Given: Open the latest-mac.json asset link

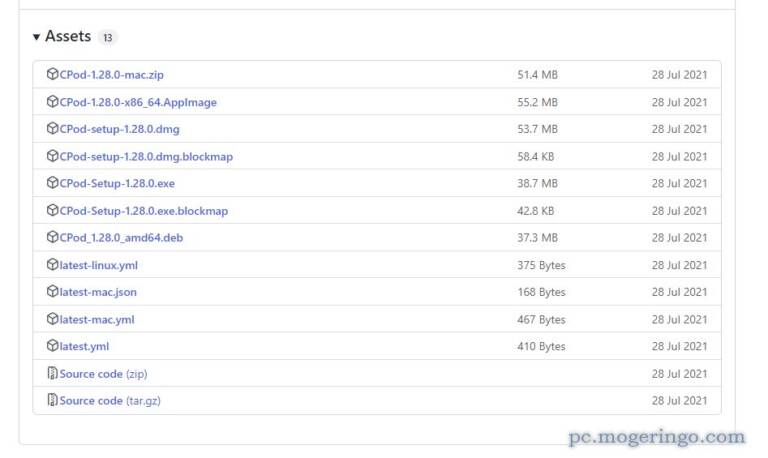Looking at the screenshot, I should click(98, 292).
